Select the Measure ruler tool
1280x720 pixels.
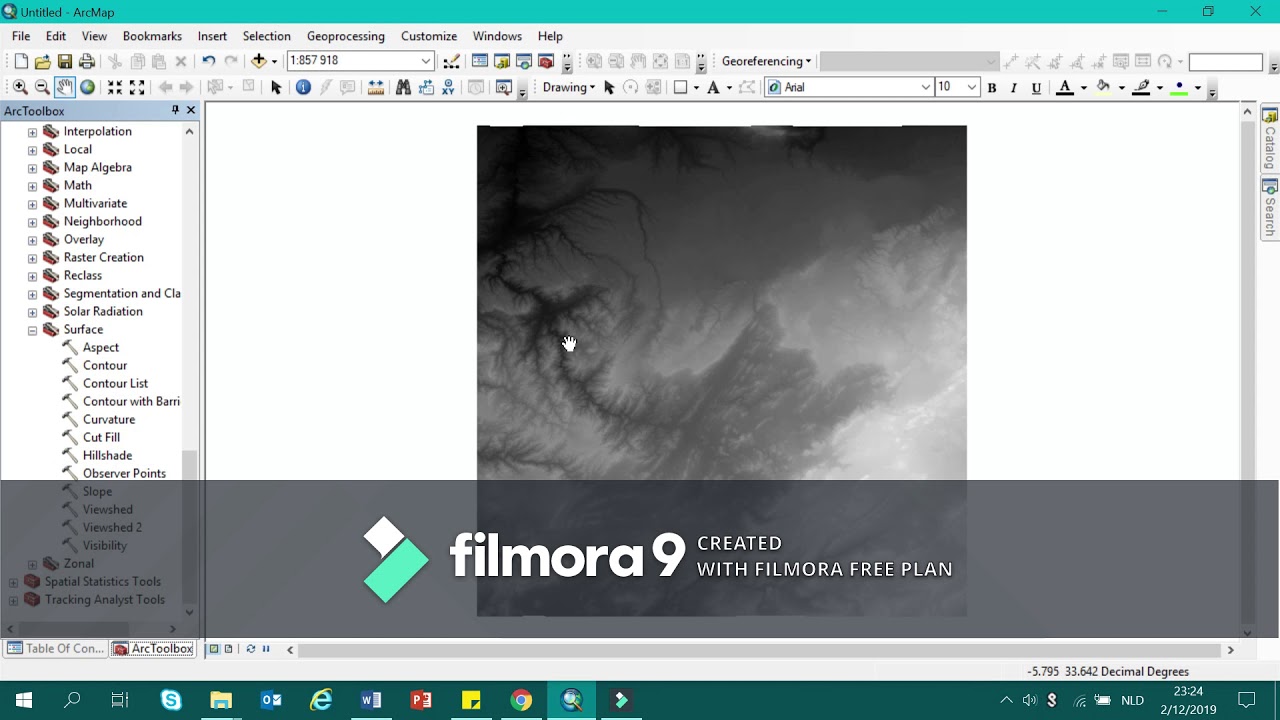coord(376,87)
